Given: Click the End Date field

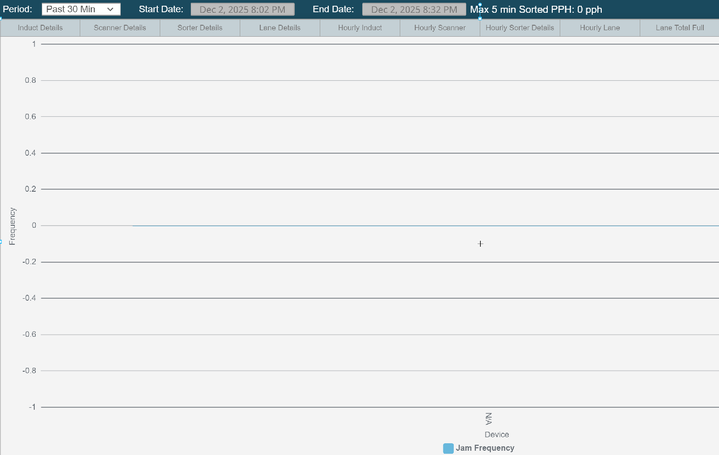Looking at the screenshot, I should (413, 10).
